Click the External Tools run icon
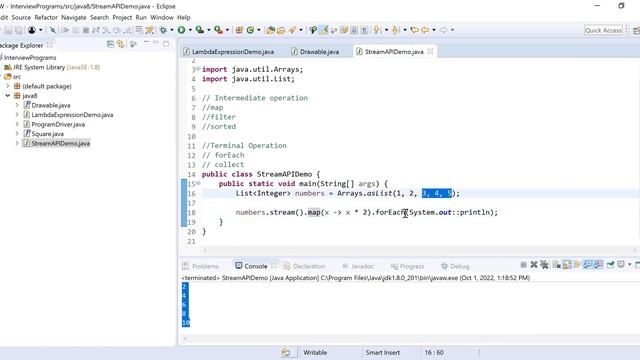 (218, 30)
